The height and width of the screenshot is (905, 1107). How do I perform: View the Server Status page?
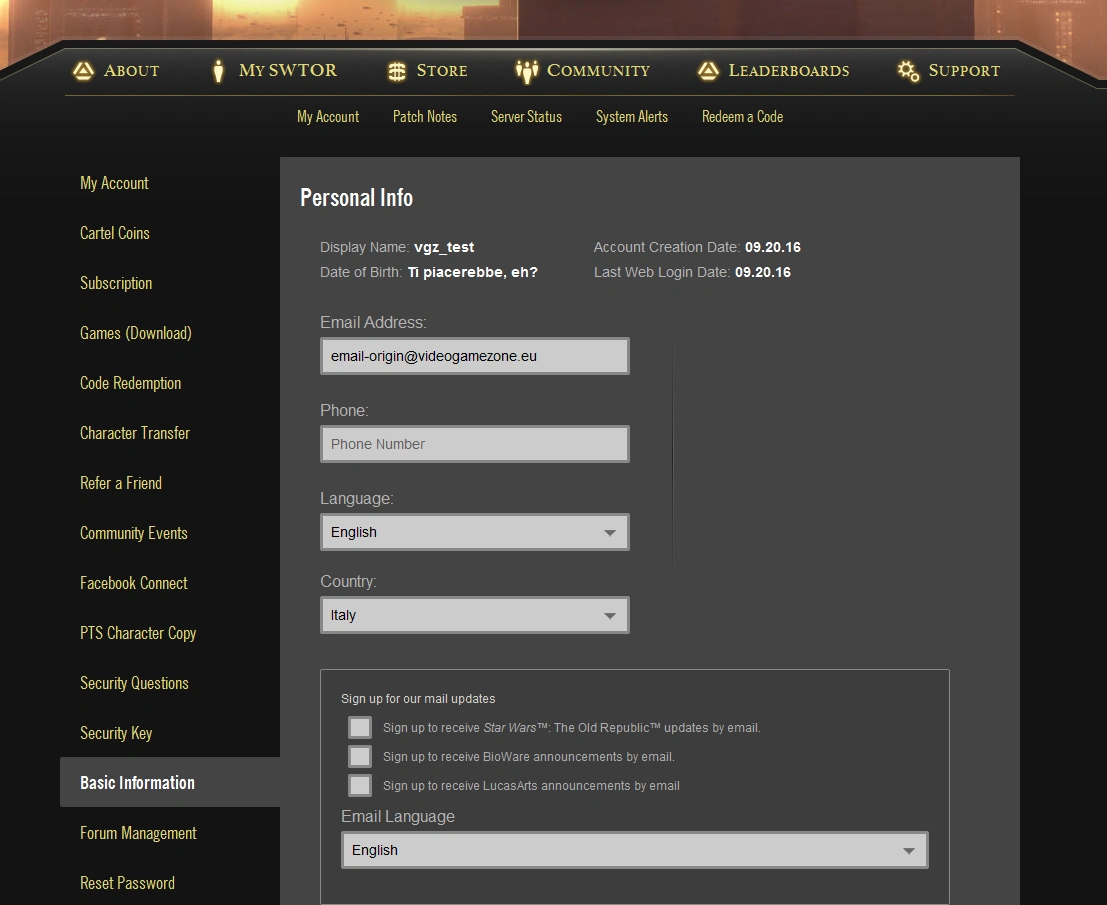[527, 116]
